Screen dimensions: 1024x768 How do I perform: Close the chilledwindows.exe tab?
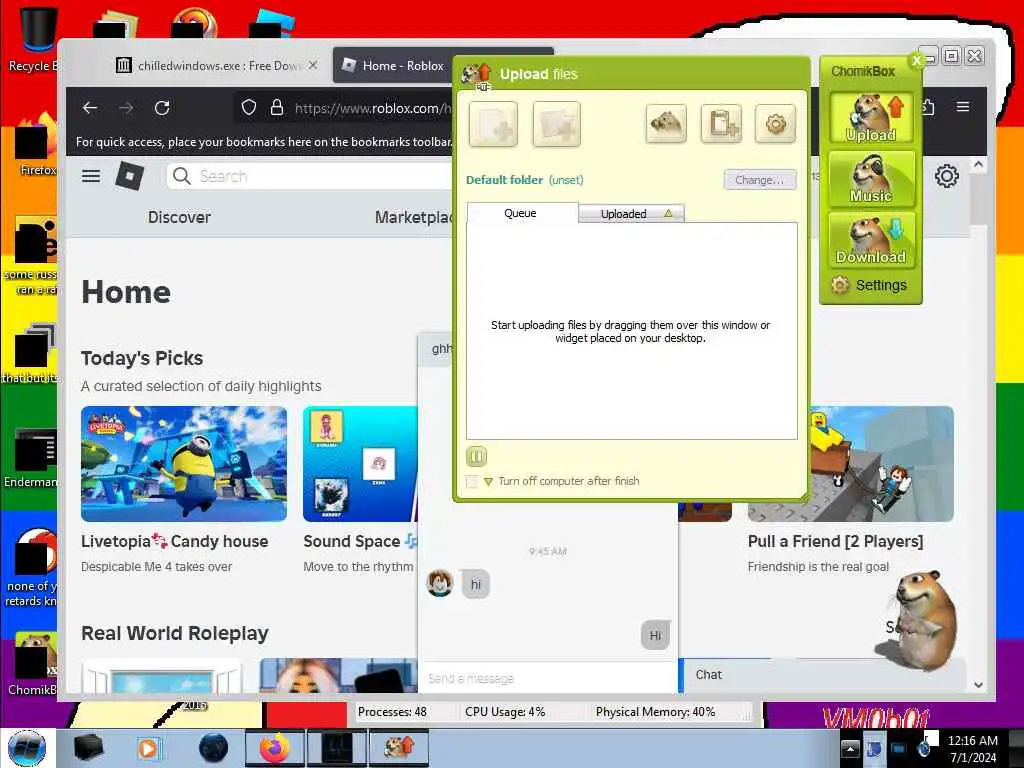(x=313, y=65)
